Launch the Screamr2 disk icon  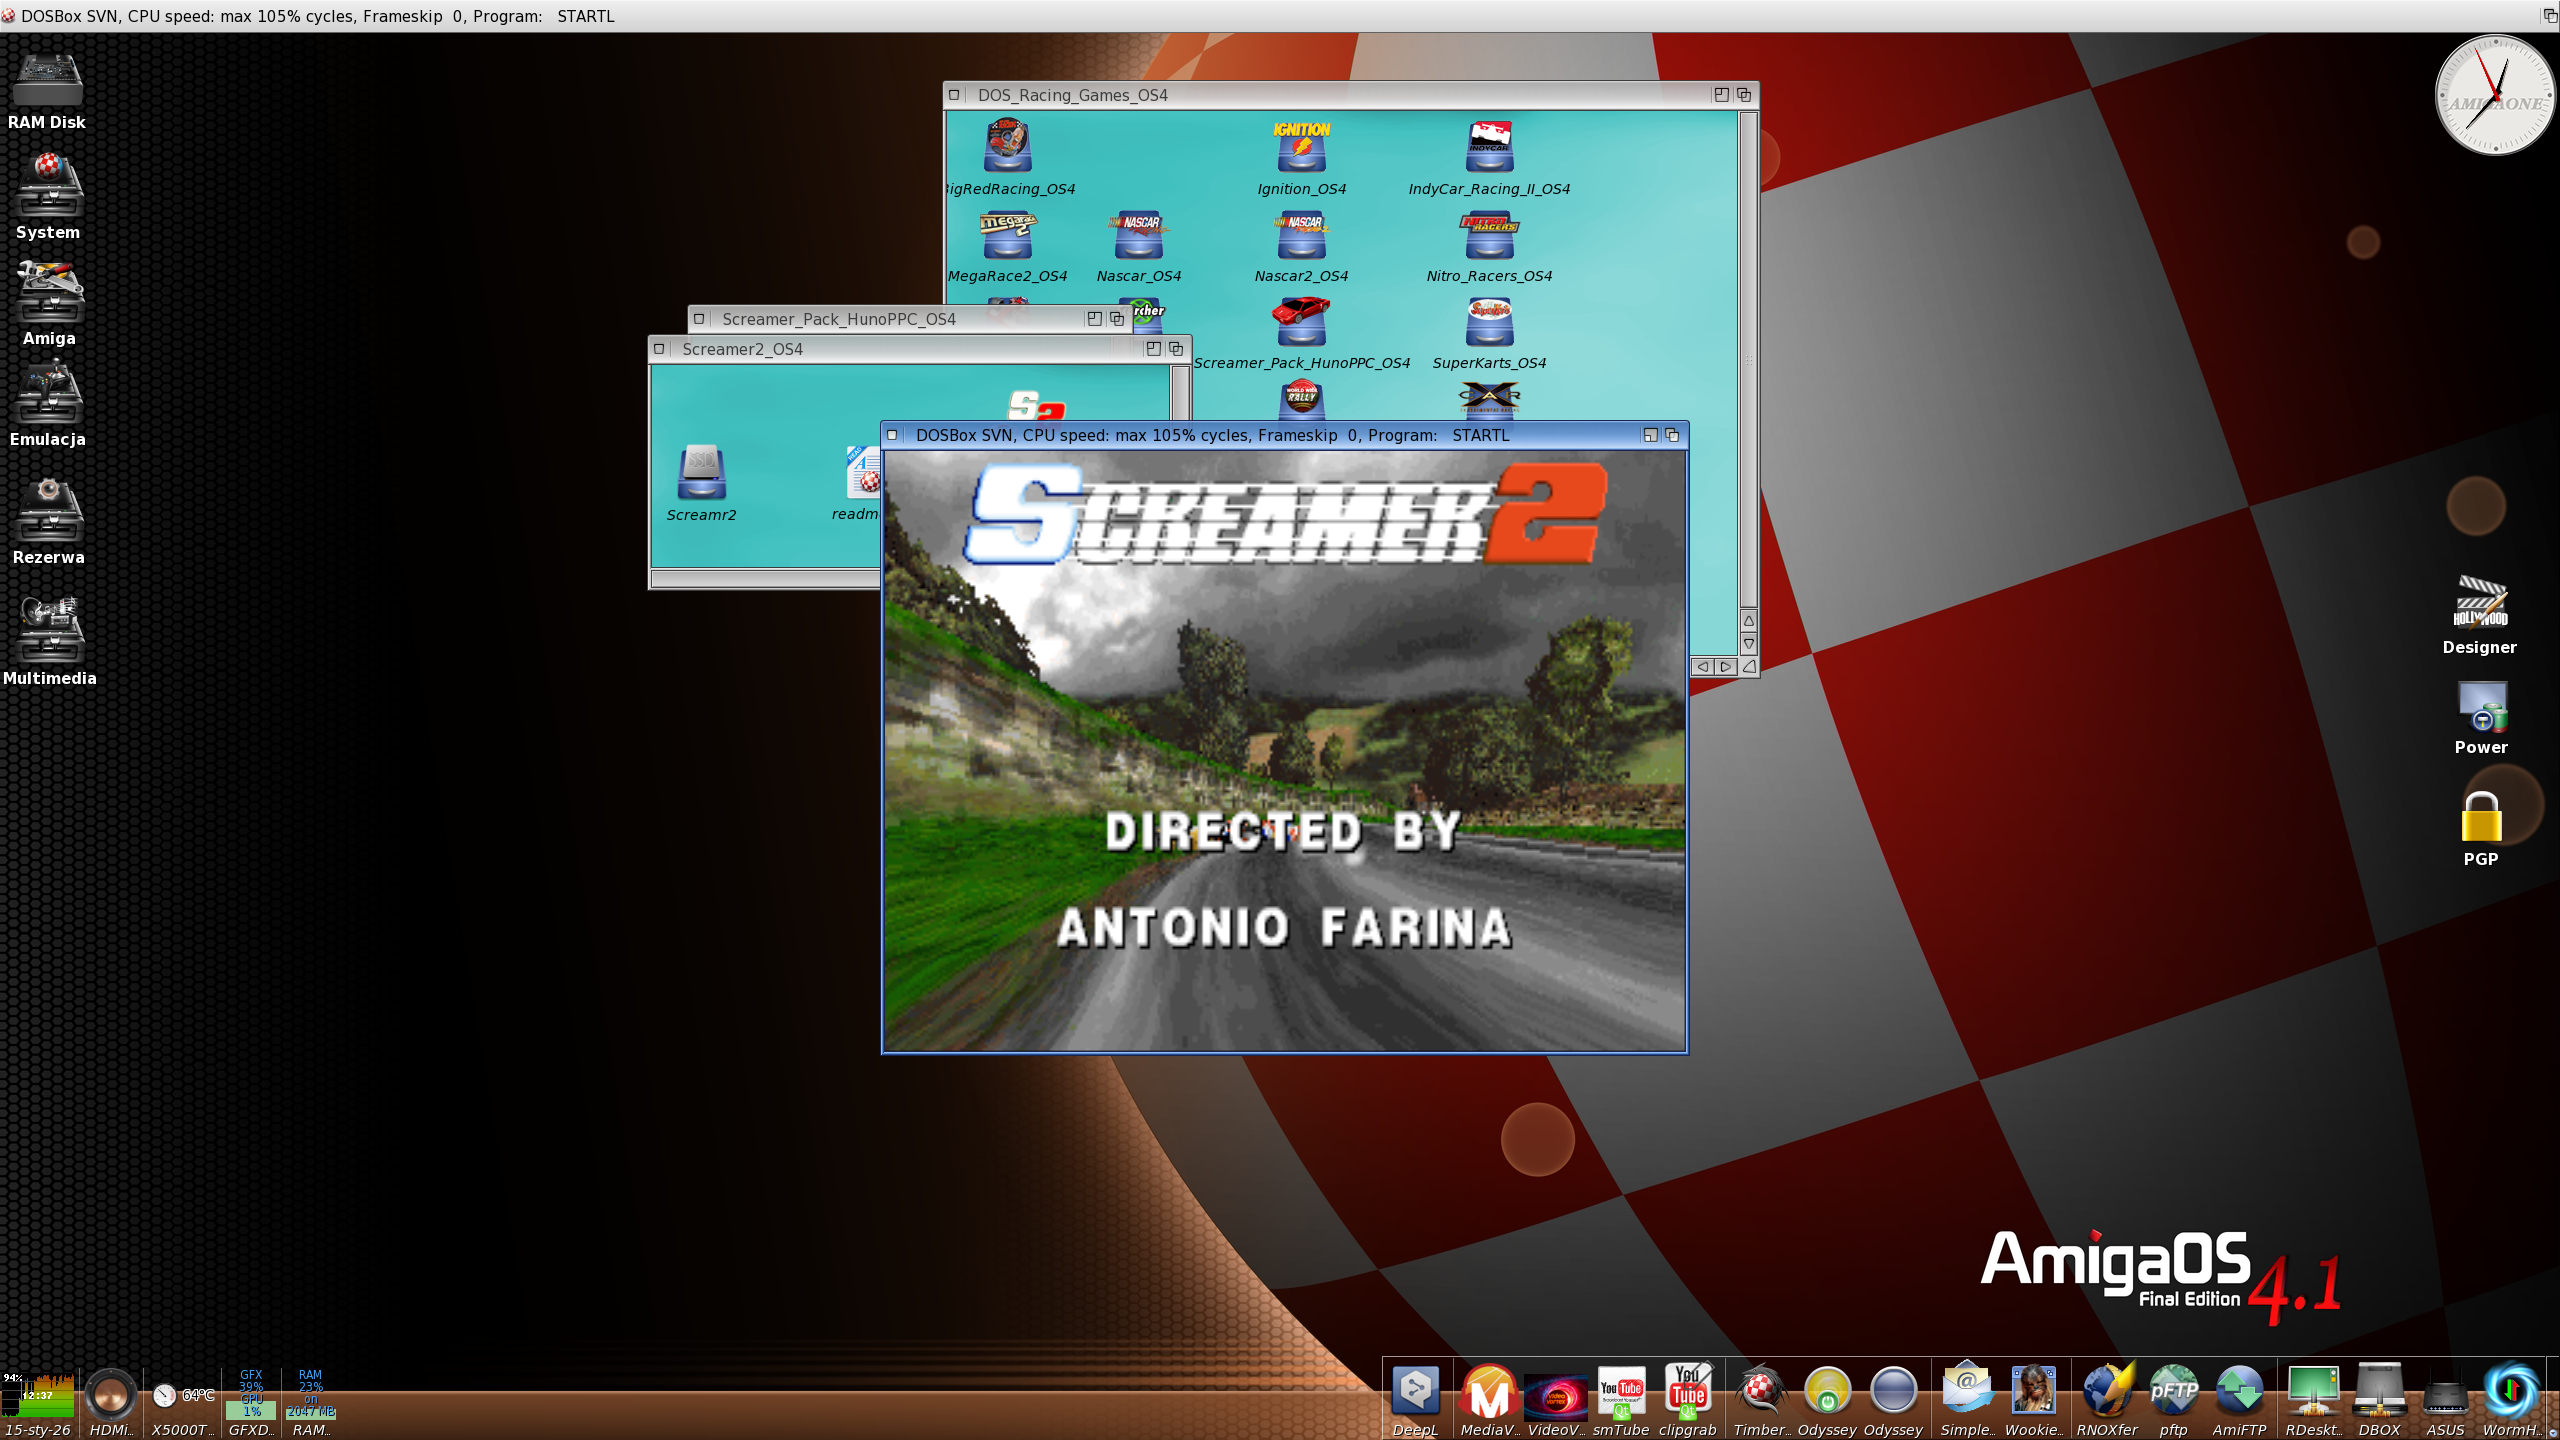(701, 472)
